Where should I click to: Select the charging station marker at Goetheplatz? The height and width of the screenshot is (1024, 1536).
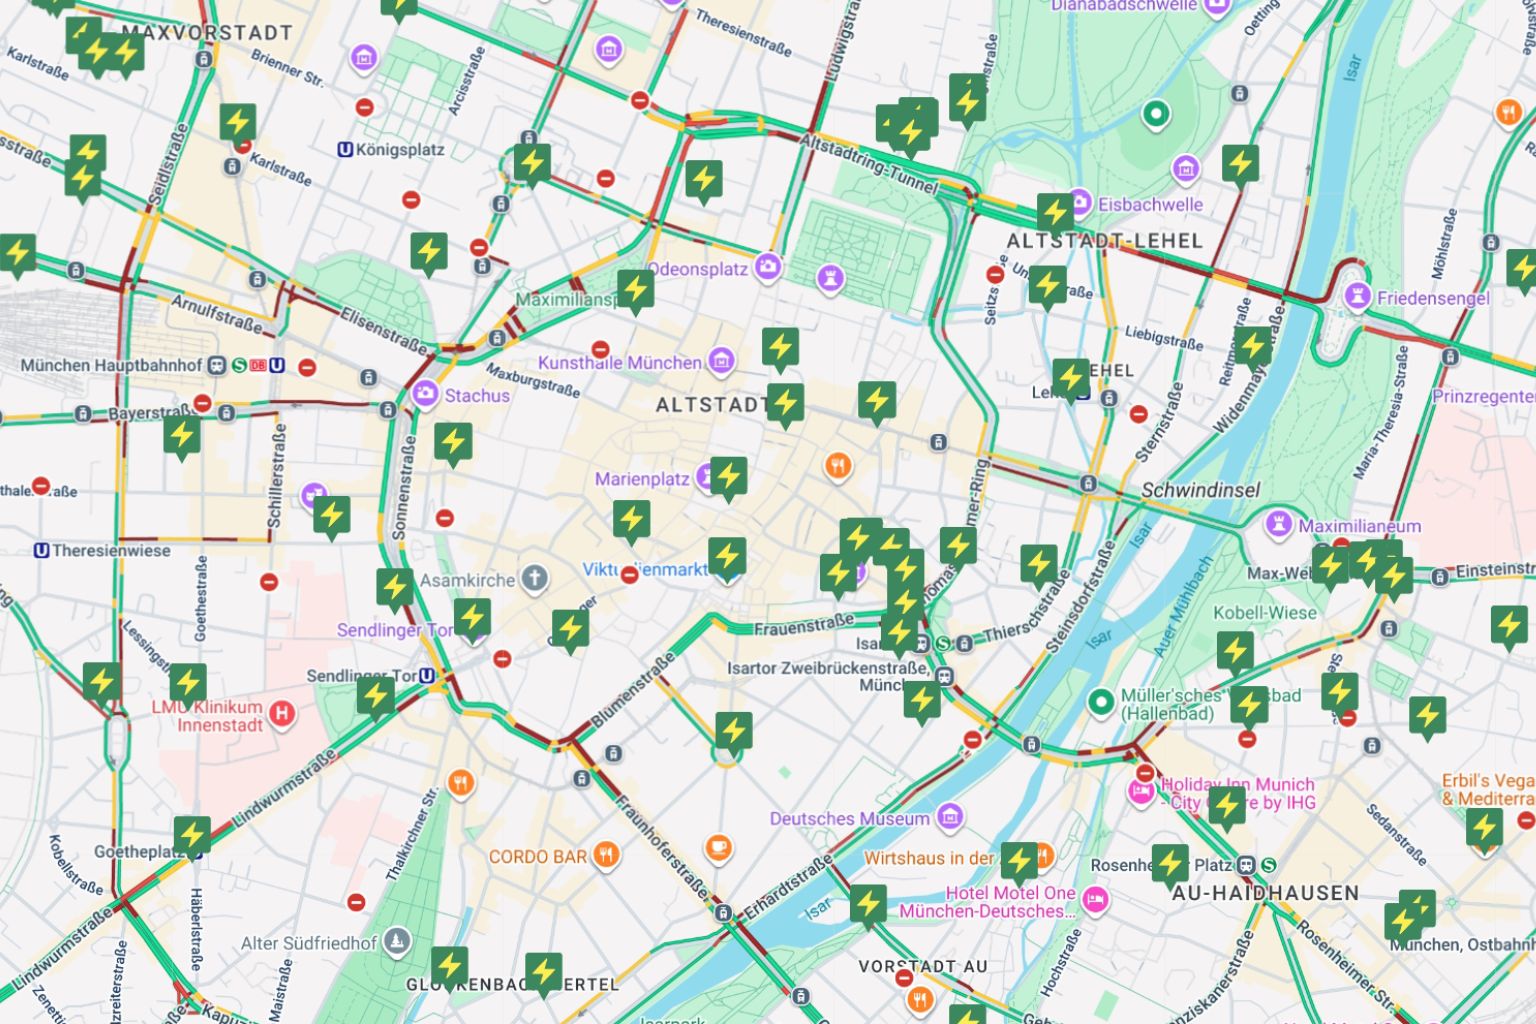[192, 835]
